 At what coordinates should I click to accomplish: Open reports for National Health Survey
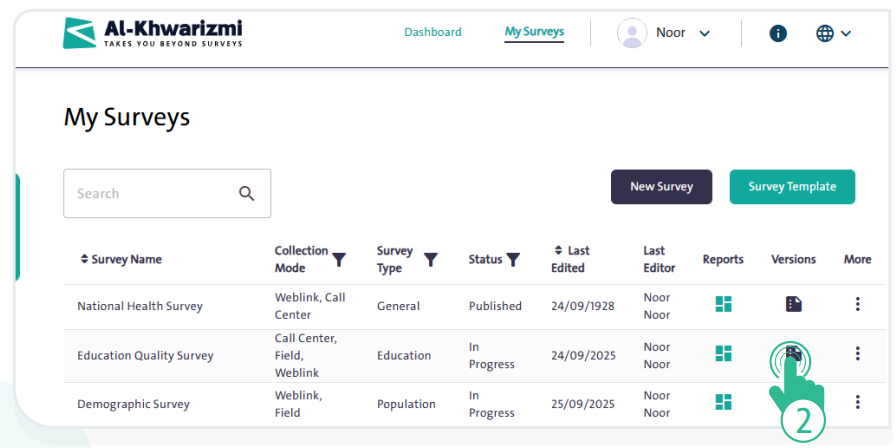[x=723, y=305]
